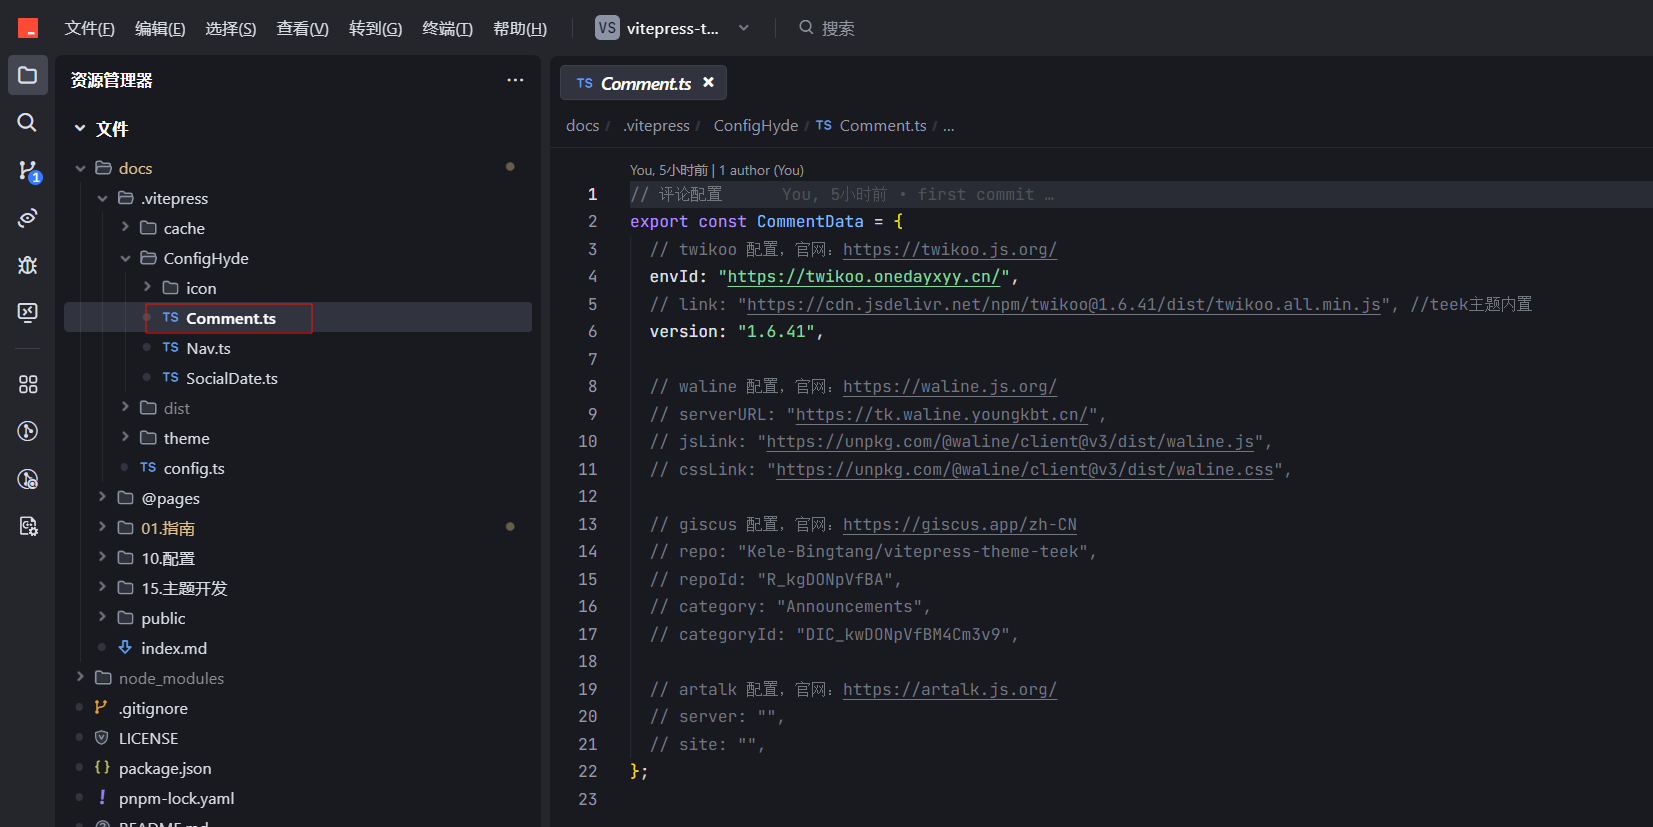Viewport: 1653px width, 827px height.
Task: Open the giscus.app/zh-CN link
Action: [959, 524]
